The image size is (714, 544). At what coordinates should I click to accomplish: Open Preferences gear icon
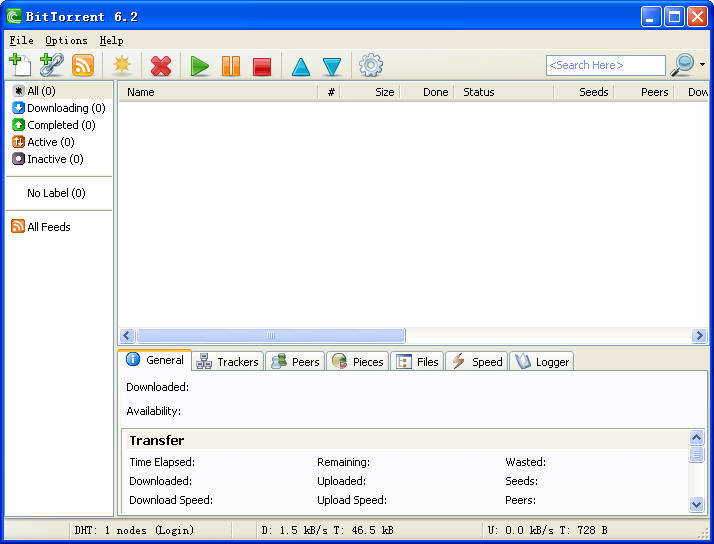coord(371,65)
